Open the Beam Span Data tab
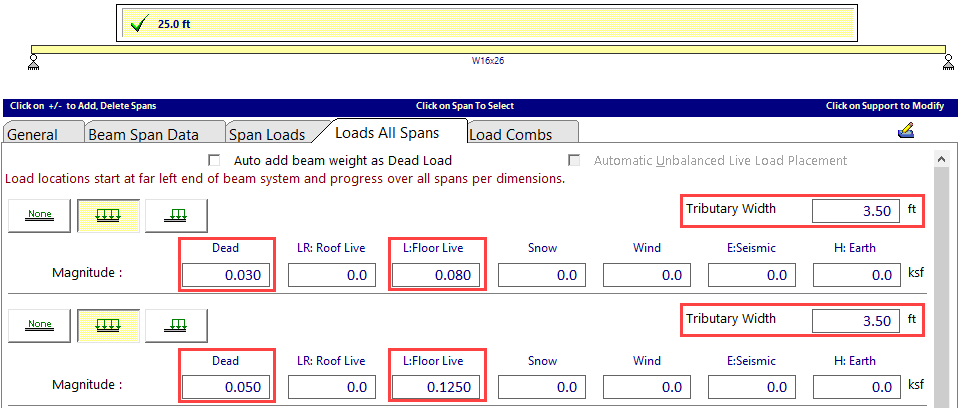Screen dimensions: 966x408 [143, 134]
